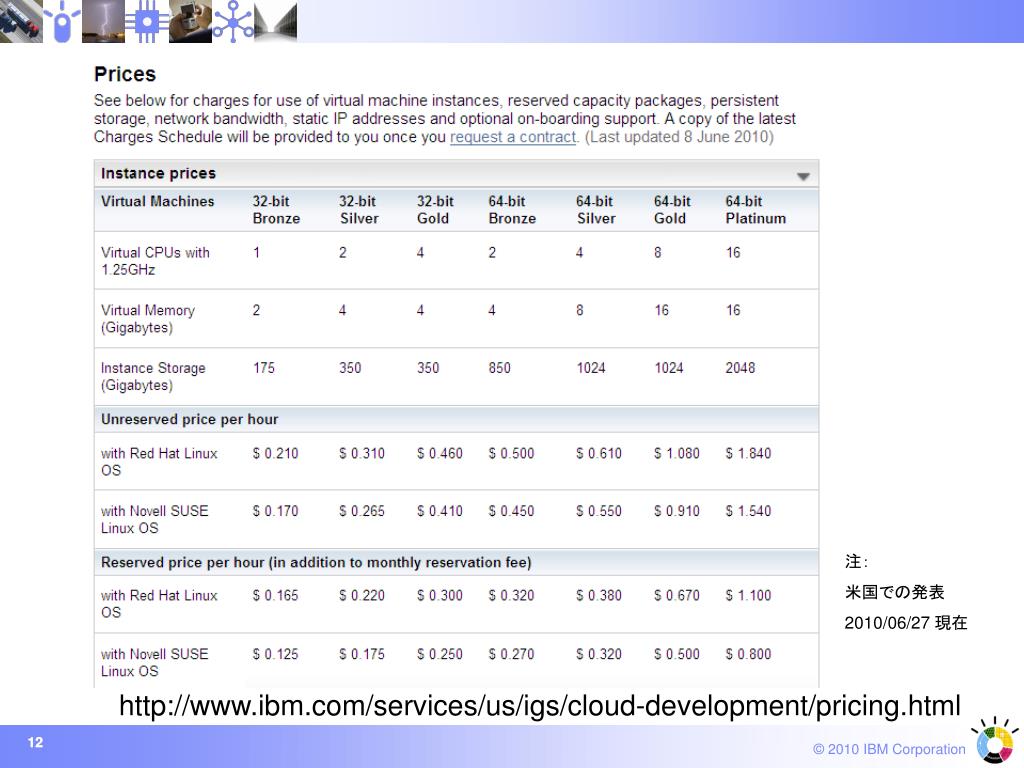Click the slide number 12
The image size is (1024, 768).
[35, 743]
